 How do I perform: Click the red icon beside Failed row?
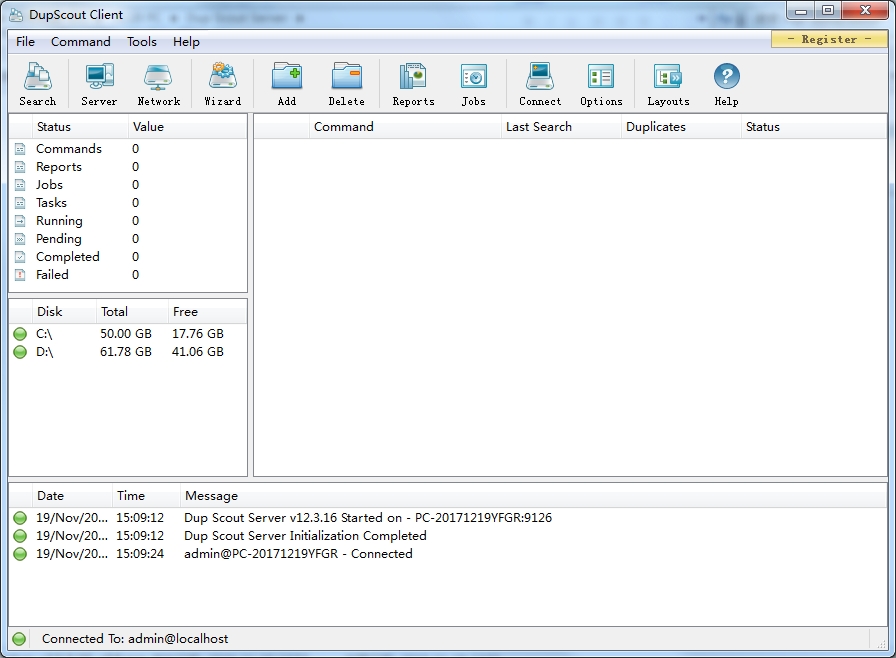20,275
